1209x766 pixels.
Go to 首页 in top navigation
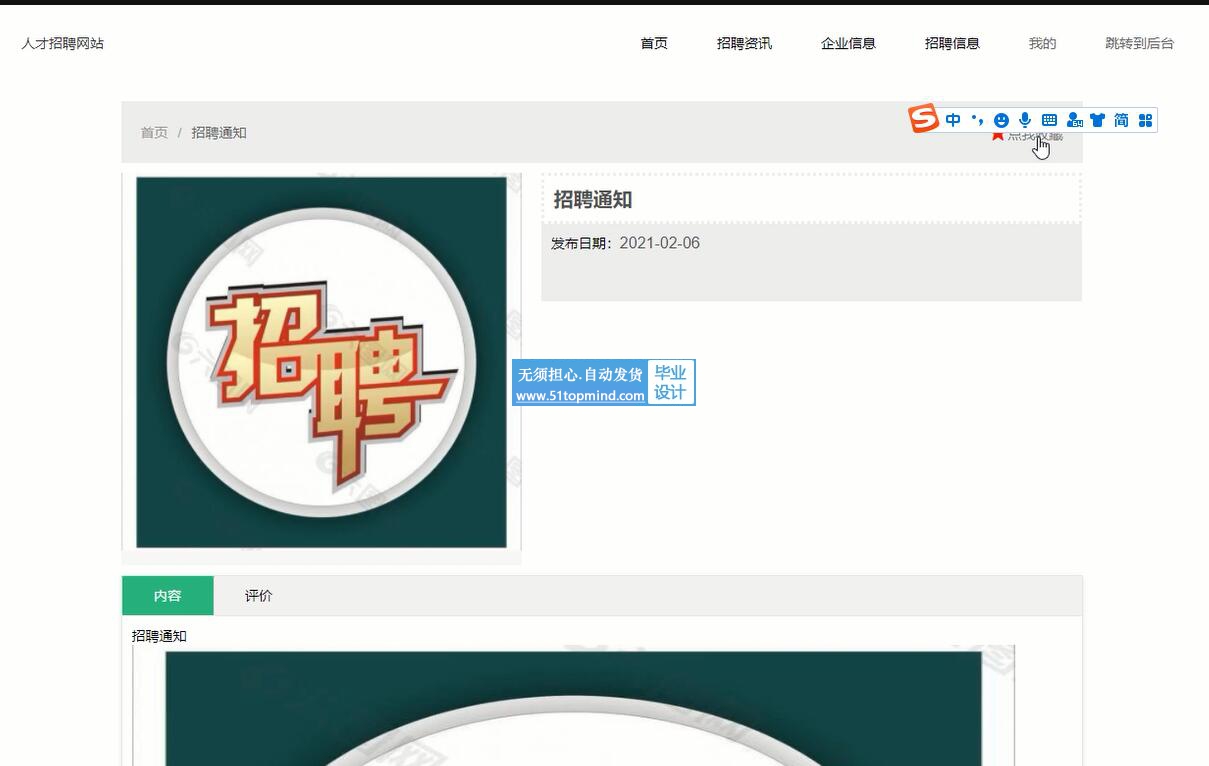click(654, 43)
